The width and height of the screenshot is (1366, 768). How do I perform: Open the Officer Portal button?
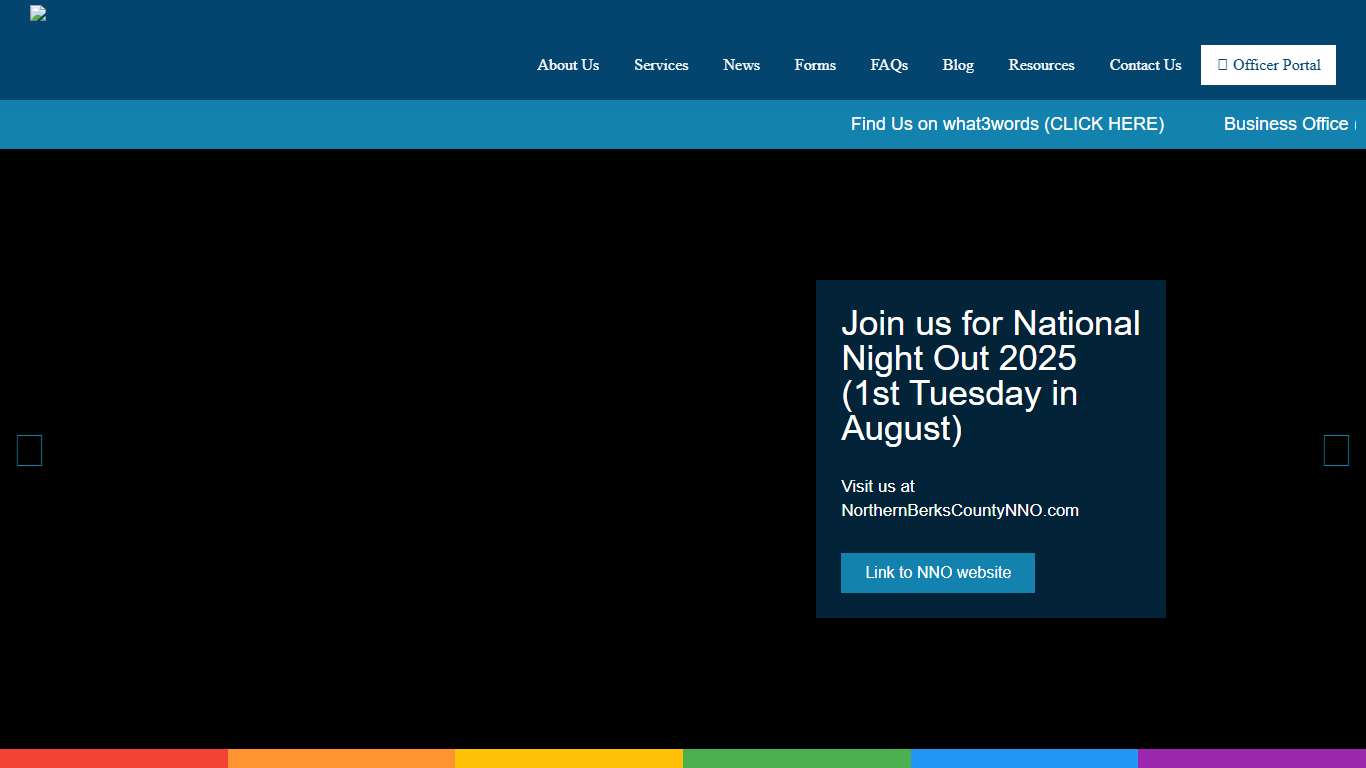click(x=1268, y=65)
